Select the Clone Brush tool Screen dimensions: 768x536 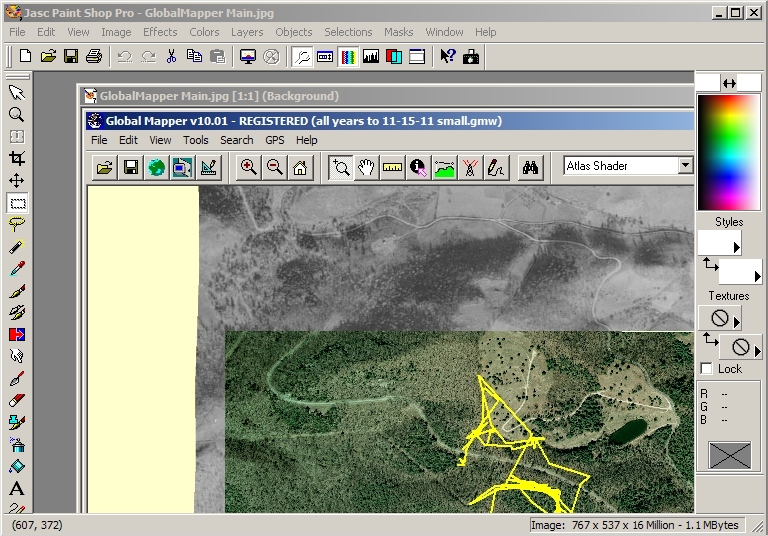click(x=17, y=313)
